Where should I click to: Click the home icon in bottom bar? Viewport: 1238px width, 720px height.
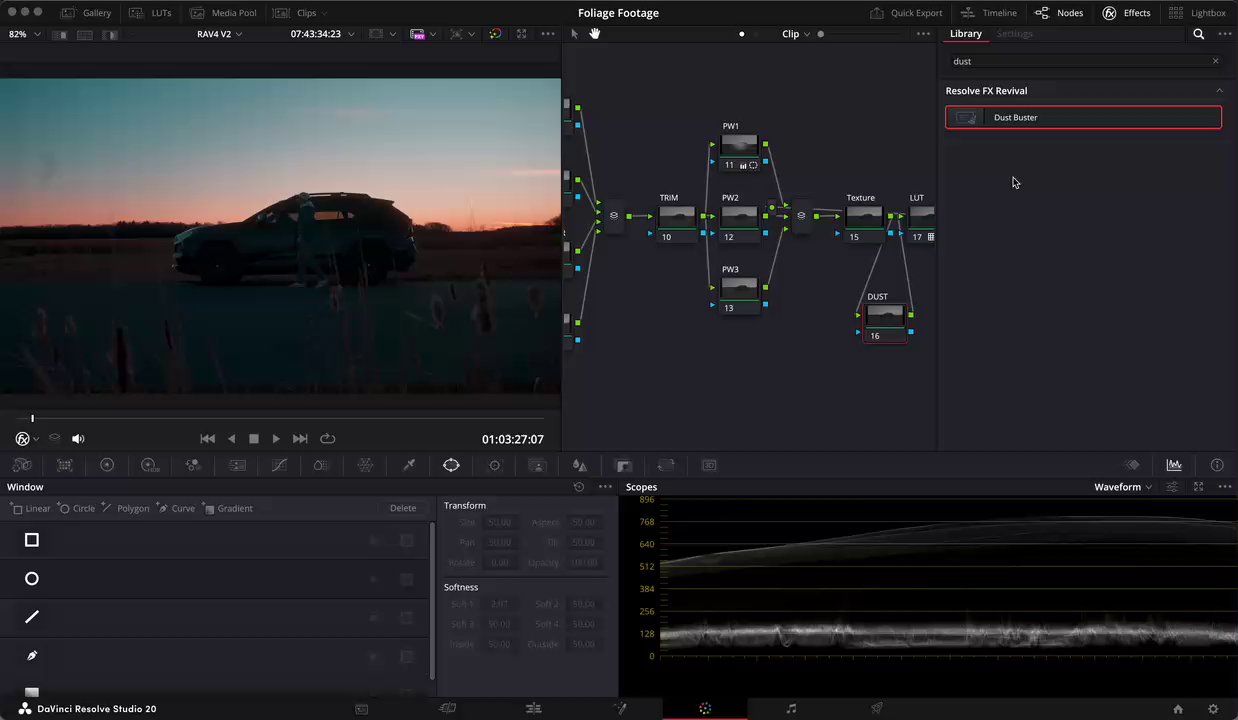[1178, 709]
